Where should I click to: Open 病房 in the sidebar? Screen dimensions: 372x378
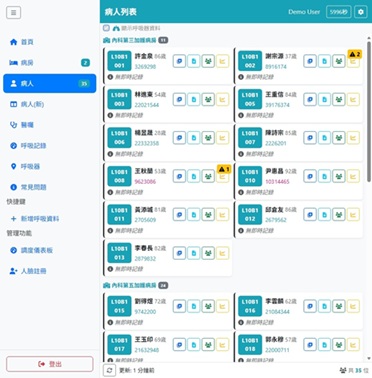tap(50, 63)
